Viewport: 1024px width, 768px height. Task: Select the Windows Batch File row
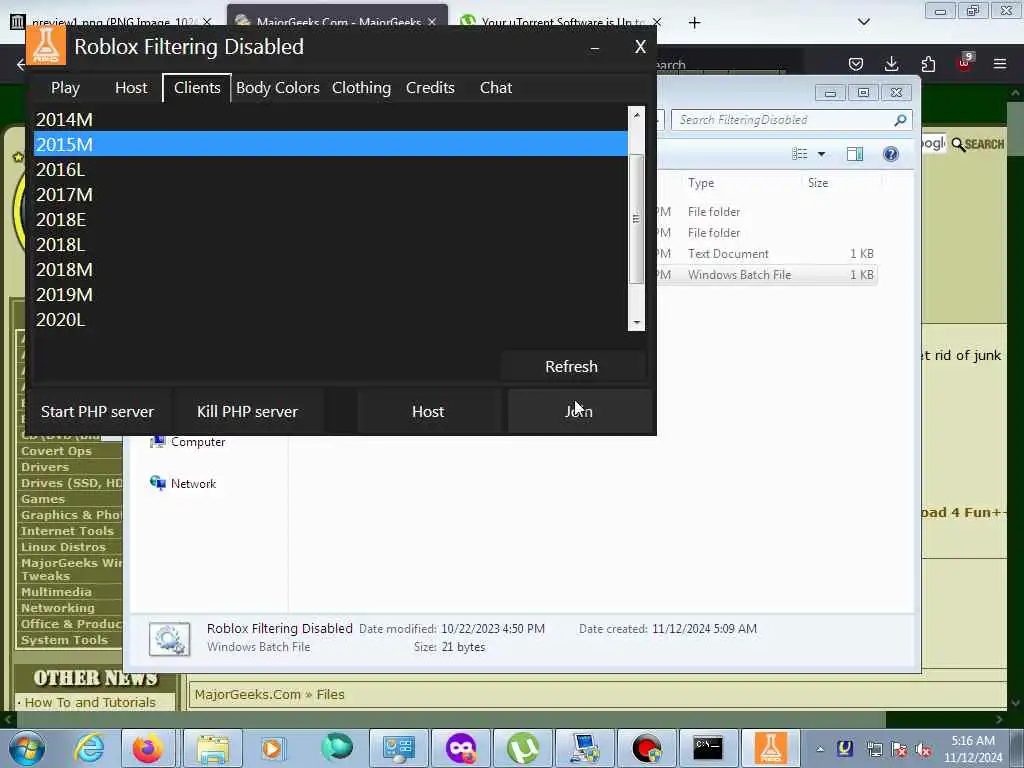click(765, 275)
